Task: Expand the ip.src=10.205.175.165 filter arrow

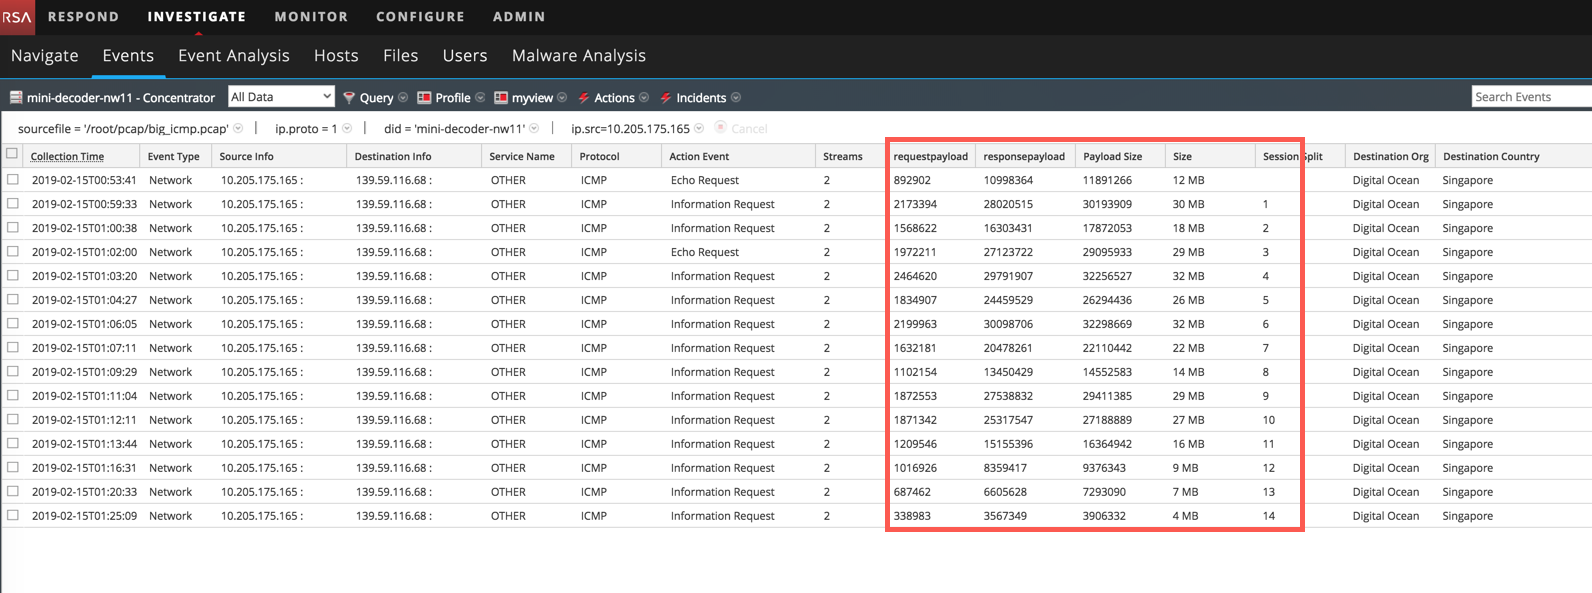Action: tap(699, 129)
